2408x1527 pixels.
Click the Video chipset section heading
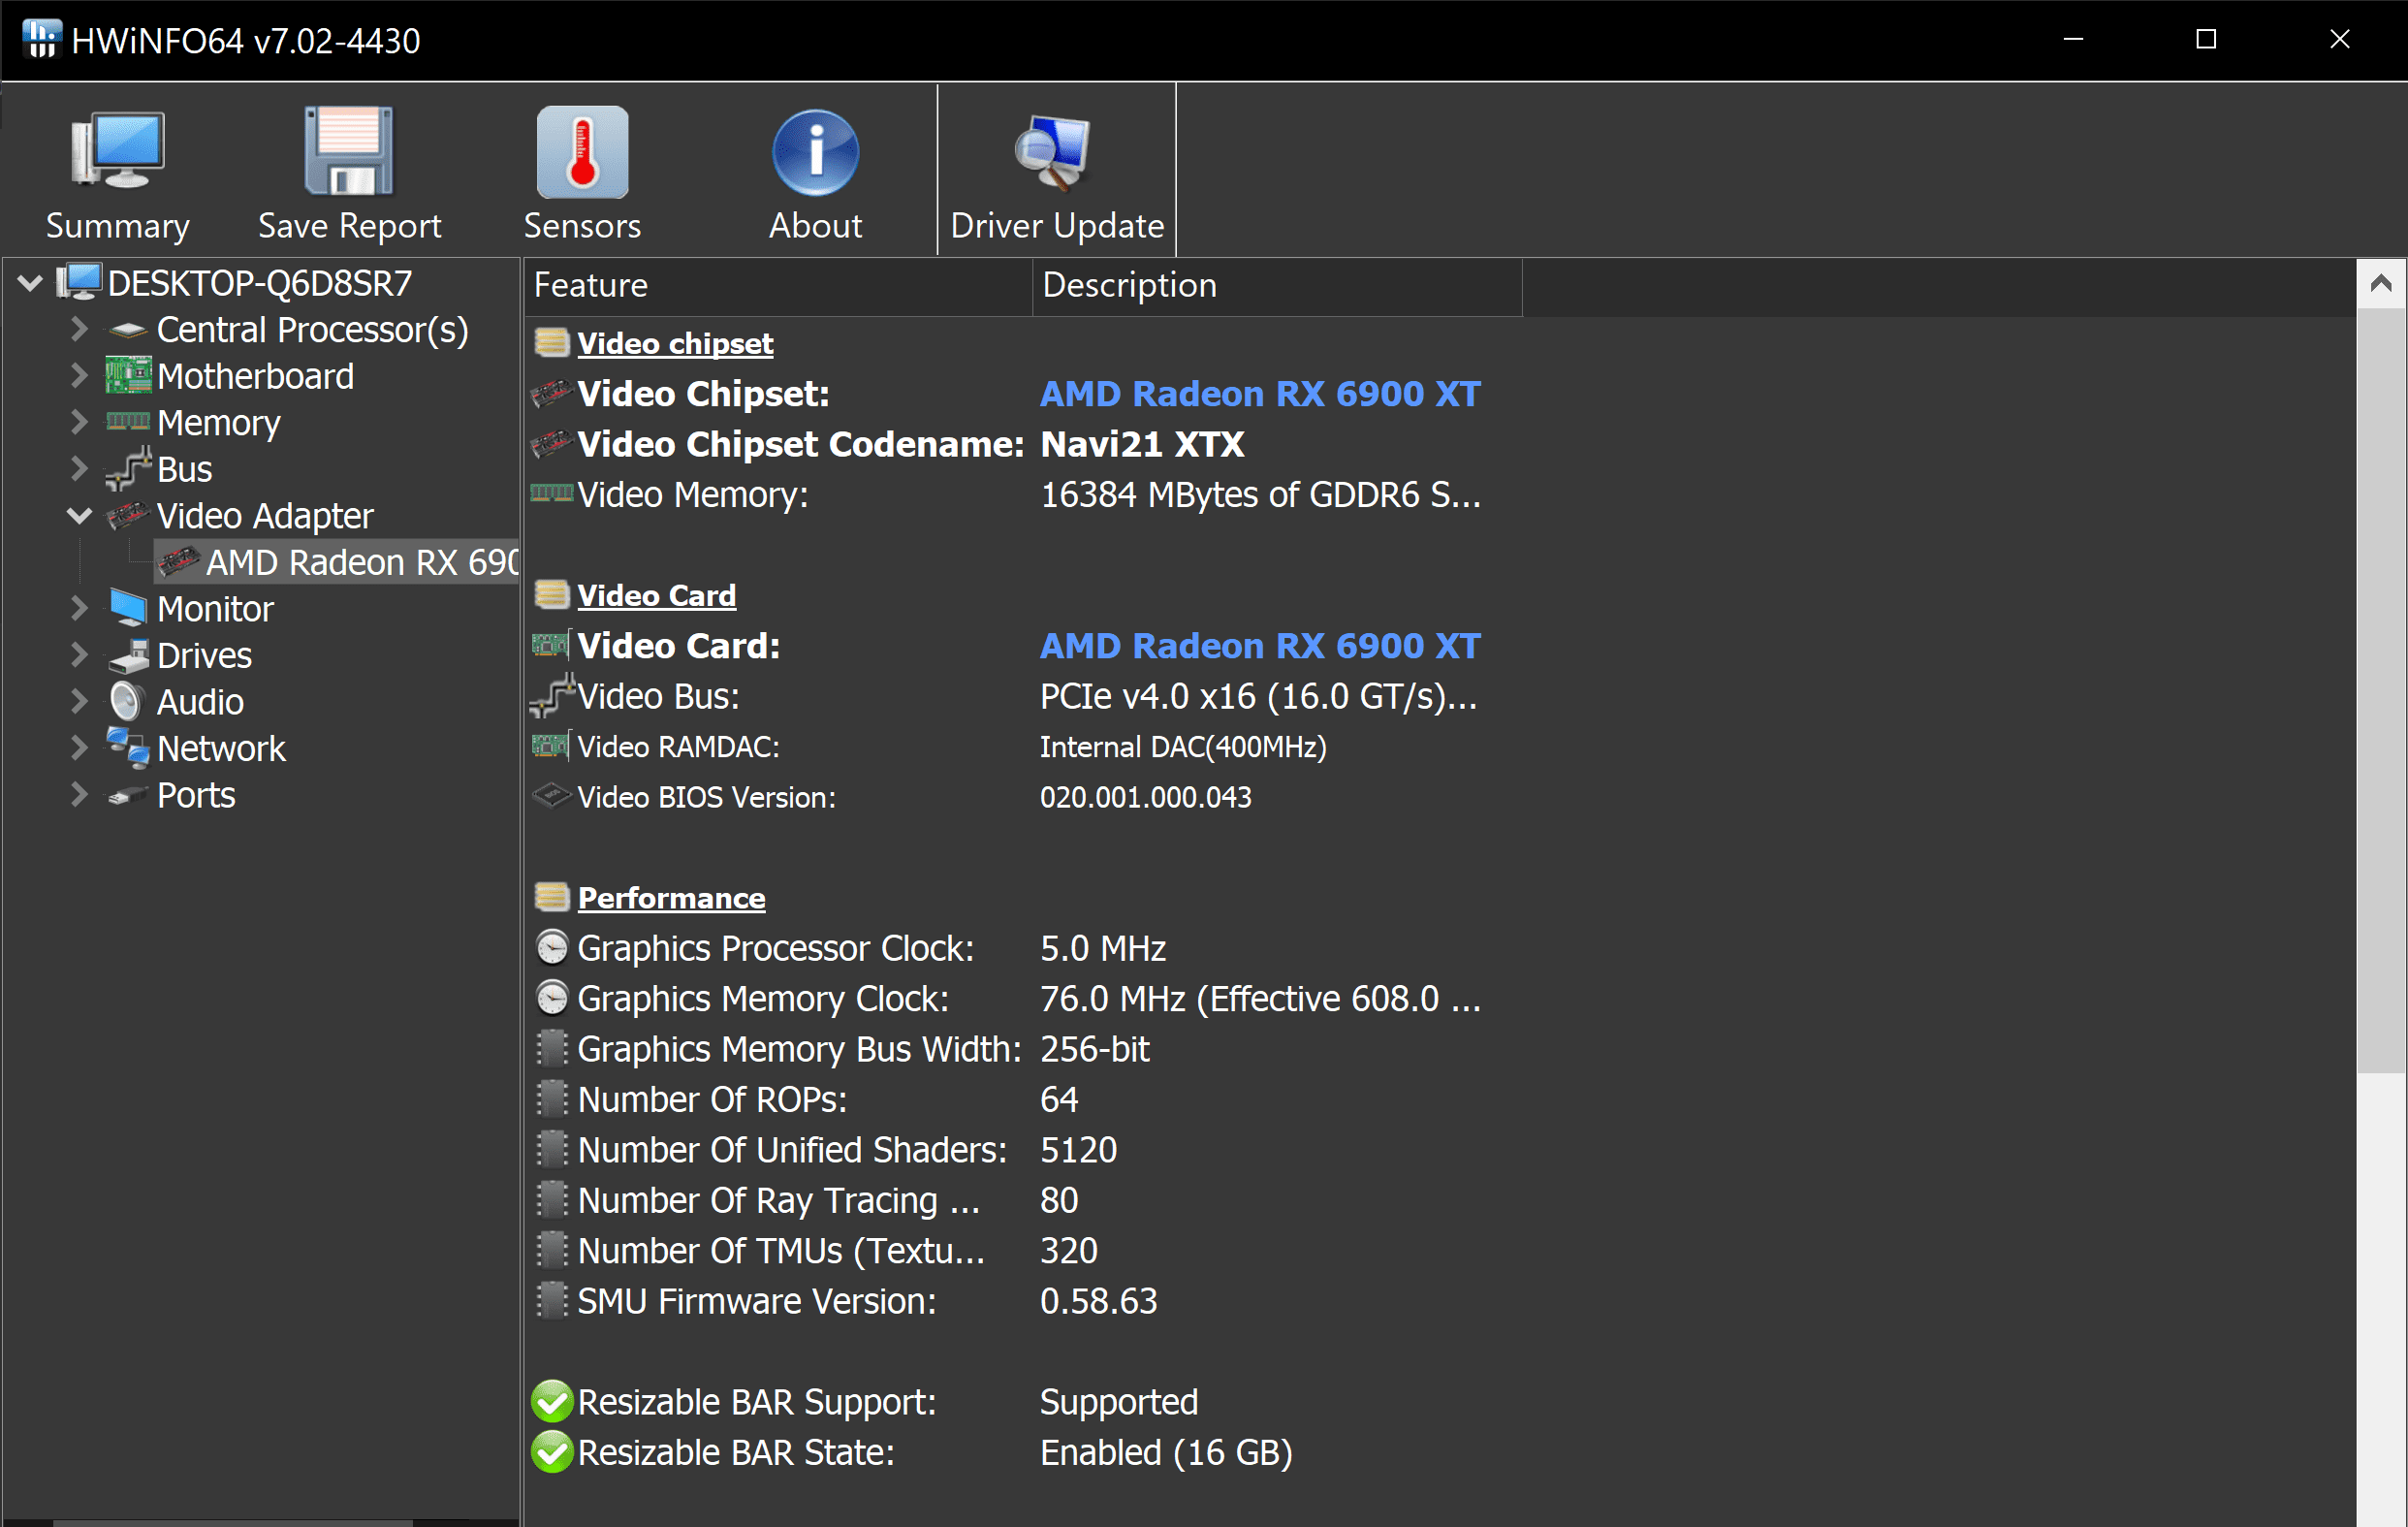675,344
